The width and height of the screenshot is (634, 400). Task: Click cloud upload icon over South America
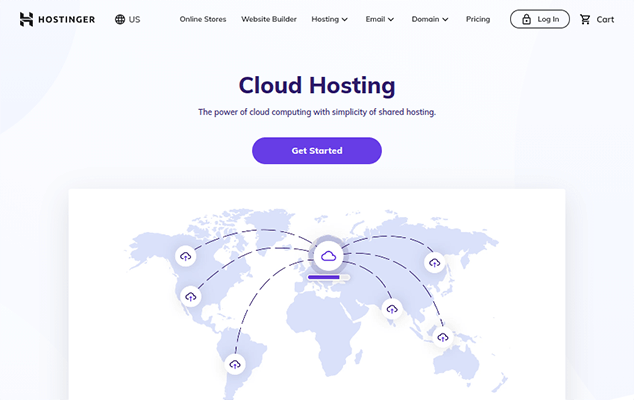235,364
